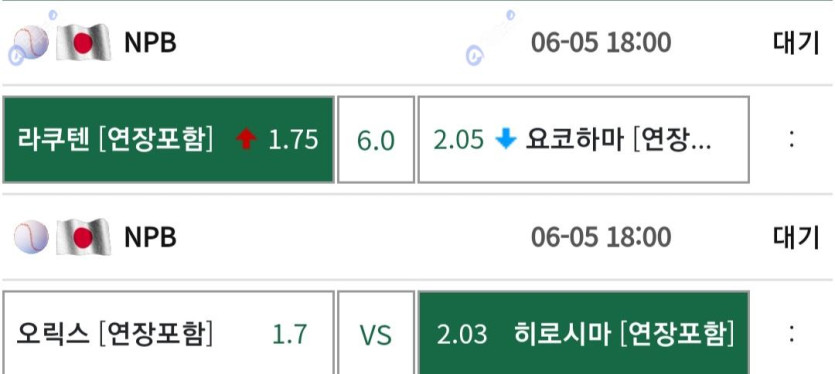
Task: Click the 6.0 handicap box
Action: pos(376,140)
